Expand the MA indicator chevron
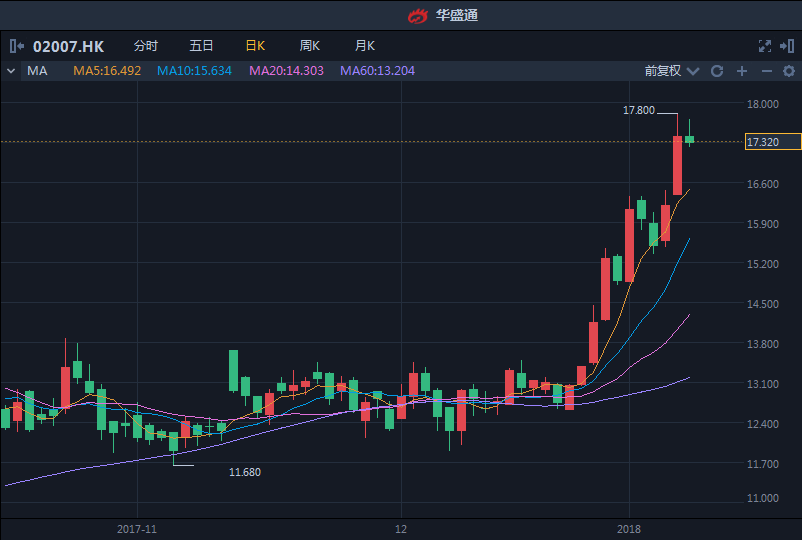This screenshot has height=540, width=802. (11, 71)
